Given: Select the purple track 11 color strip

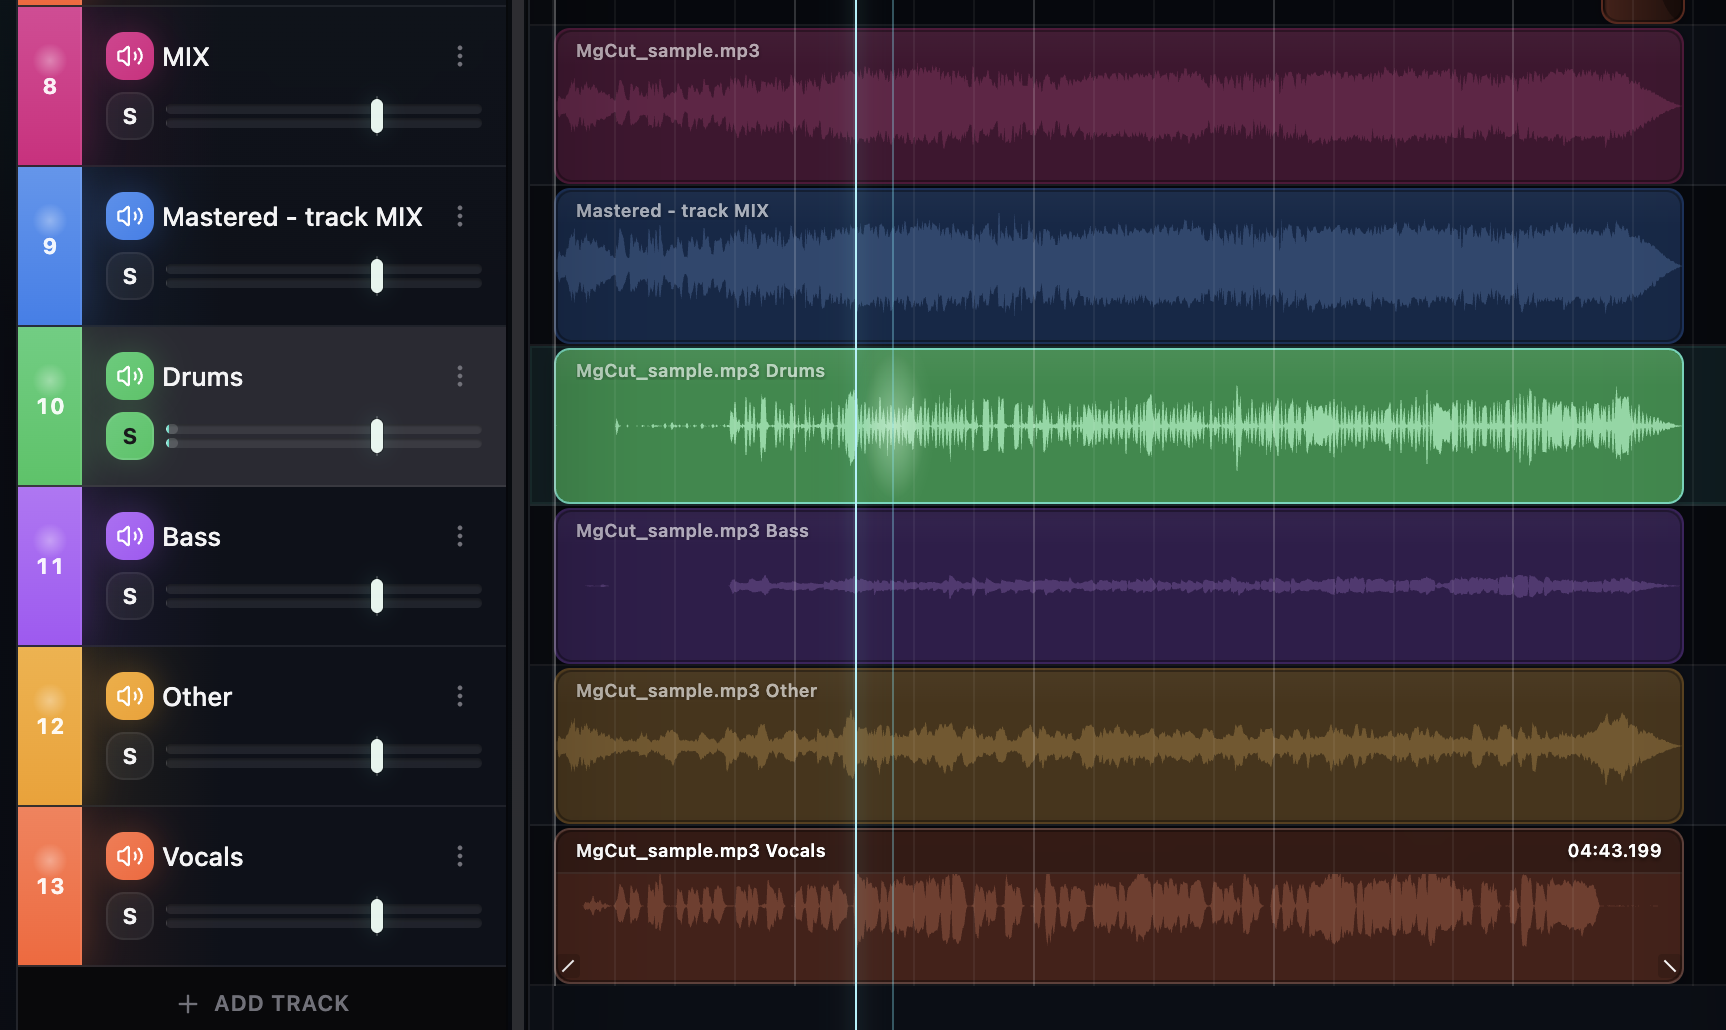Looking at the screenshot, I should [x=50, y=566].
